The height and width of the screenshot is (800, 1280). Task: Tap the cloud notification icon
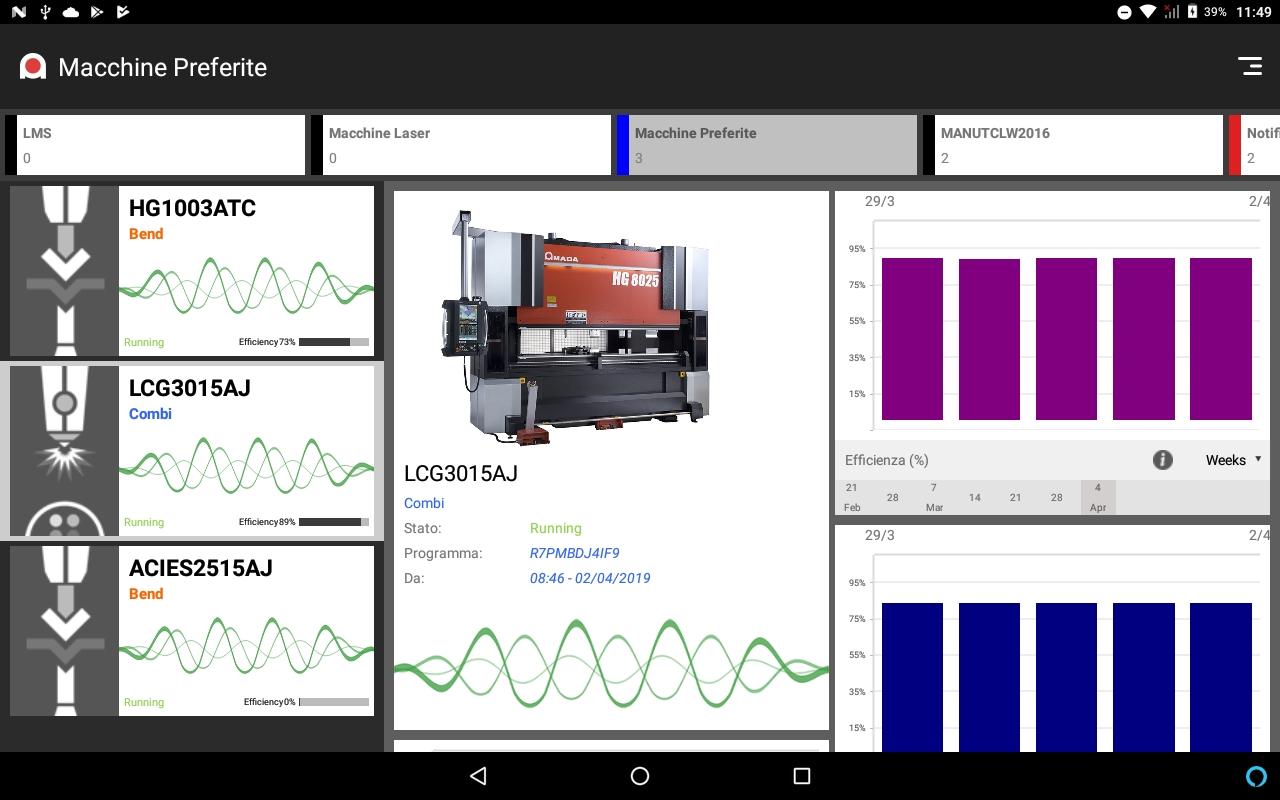point(70,12)
